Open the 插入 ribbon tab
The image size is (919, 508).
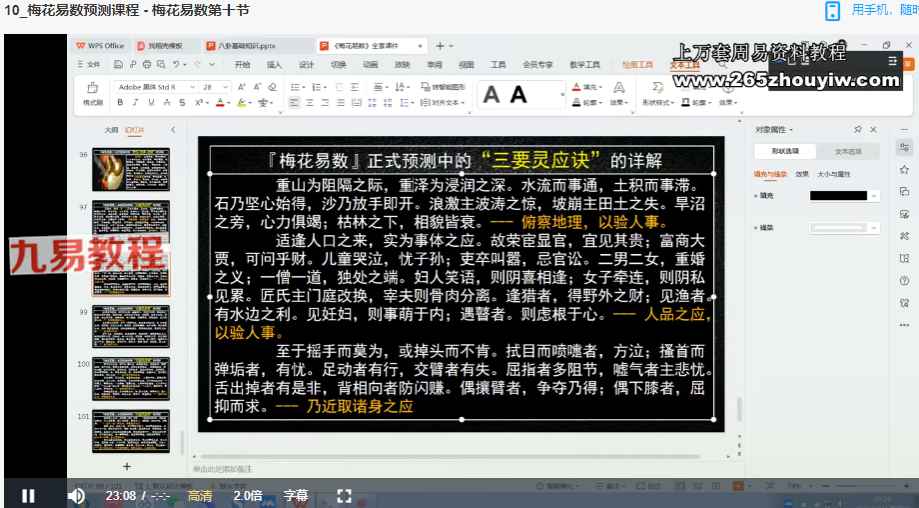click(x=274, y=64)
